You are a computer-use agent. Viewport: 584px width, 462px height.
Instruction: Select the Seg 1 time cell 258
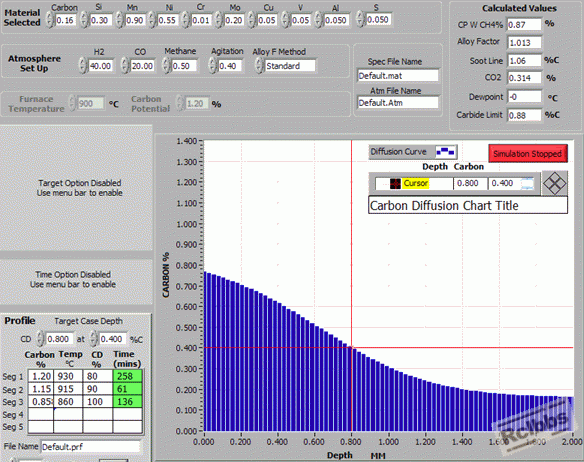127,376
